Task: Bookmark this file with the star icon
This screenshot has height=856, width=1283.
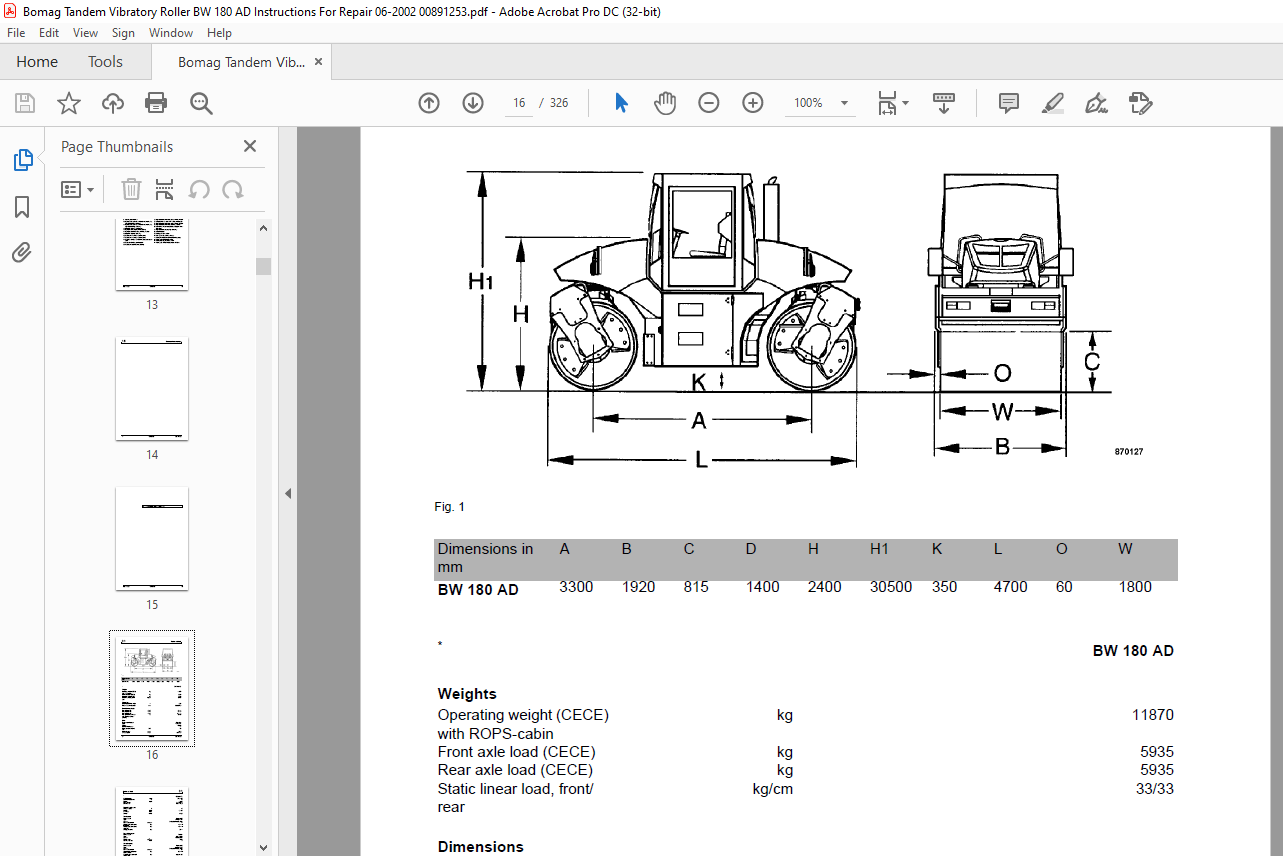Action: pyautogui.click(x=69, y=103)
